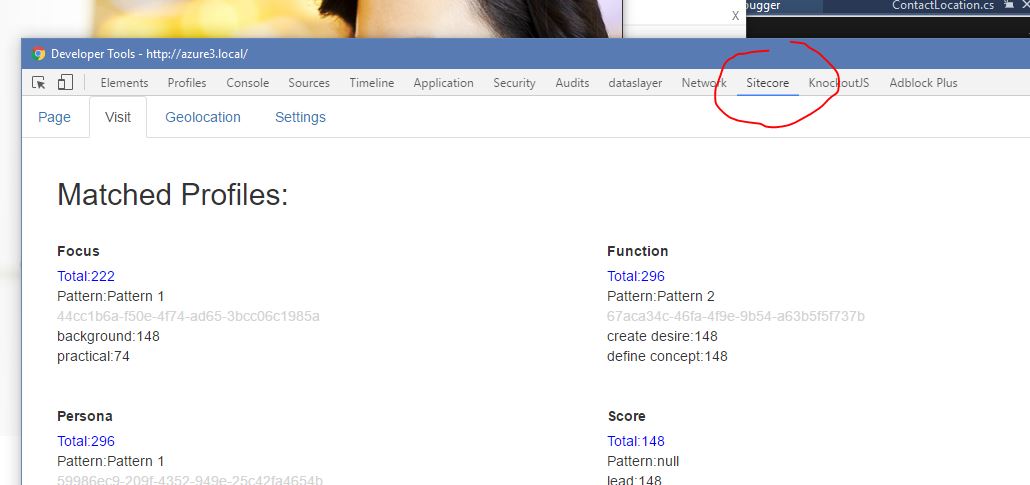Image resolution: width=1030 pixels, height=485 pixels.
Task: Click GUID 44cc1b6a-f50e-4f74-ad65-3bcc06c1985a
Action: 189,317
